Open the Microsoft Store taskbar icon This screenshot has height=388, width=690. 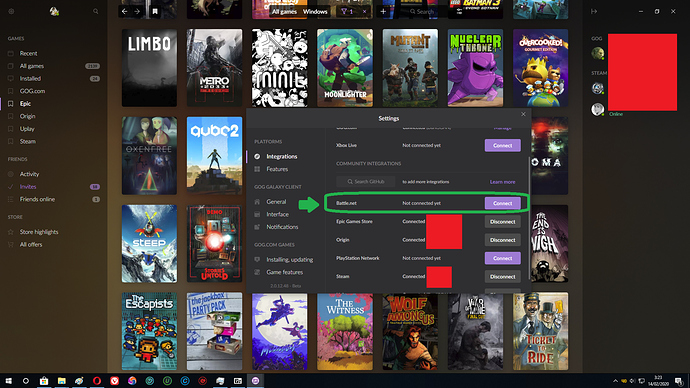(44, 381)
